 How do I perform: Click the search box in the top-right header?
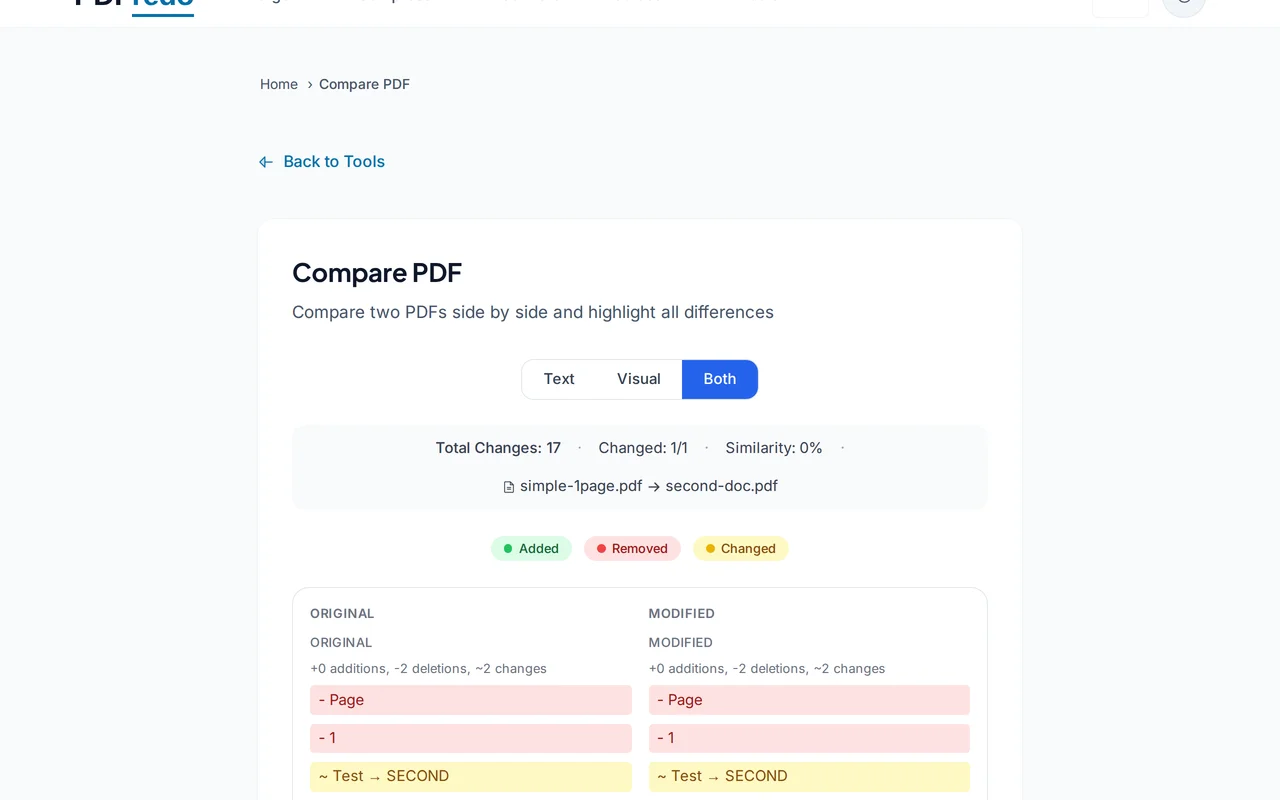point(1119,6)
